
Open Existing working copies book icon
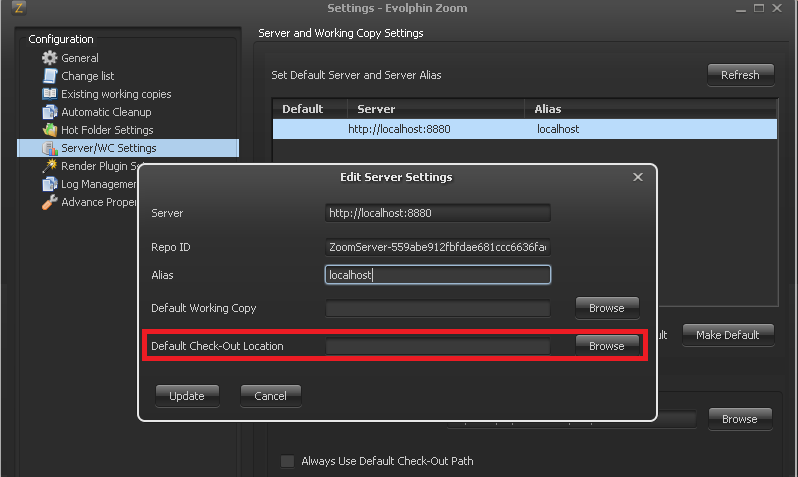pyautogui.click(x=50, y=94)
